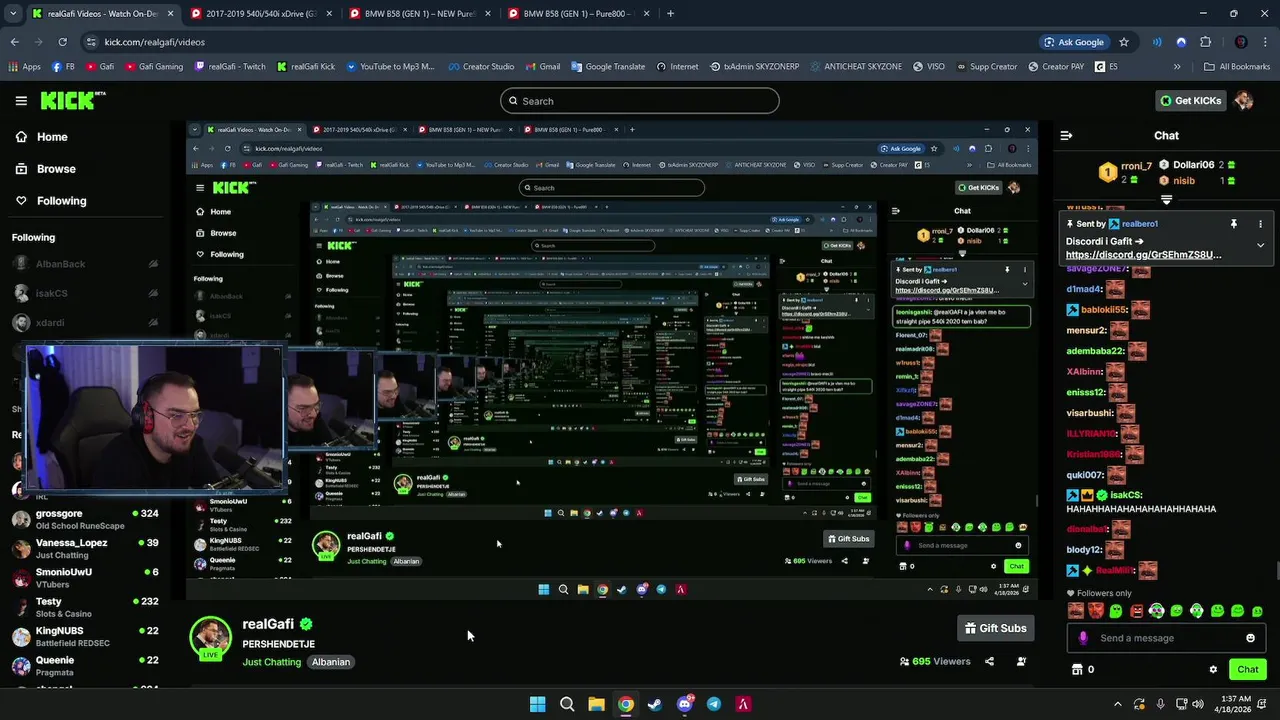Open Windows Start menu
Viewport: 1280px width, 720px height.
(x=537, y=704)
